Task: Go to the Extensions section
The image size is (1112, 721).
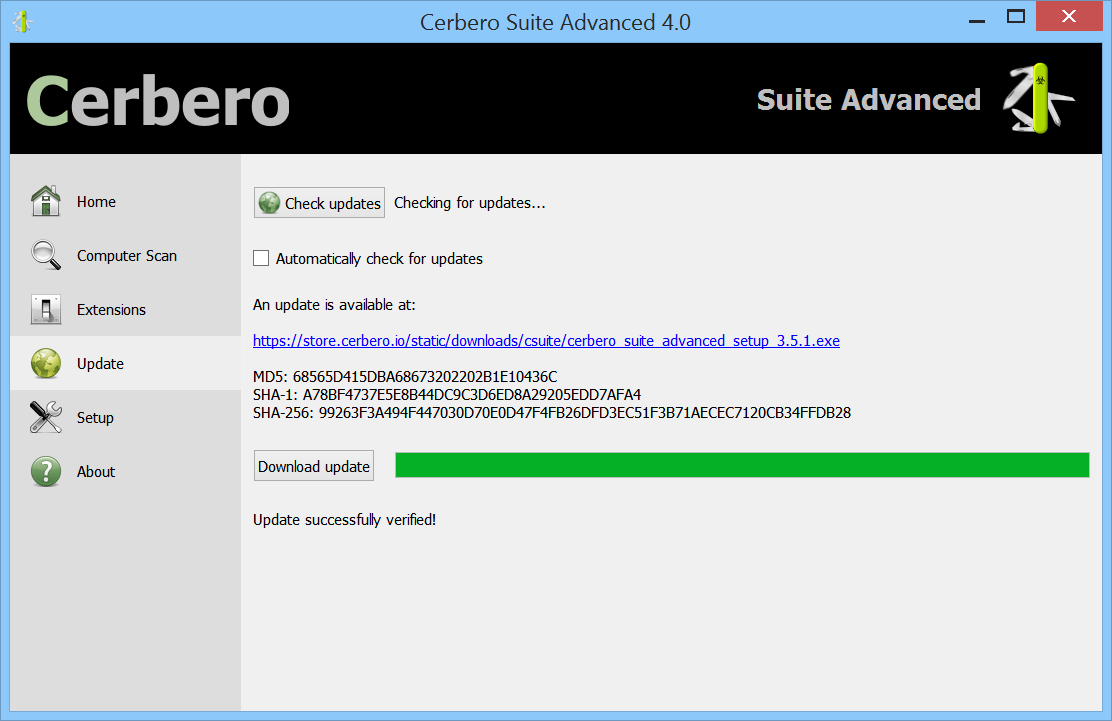Action: coord(111,310)
